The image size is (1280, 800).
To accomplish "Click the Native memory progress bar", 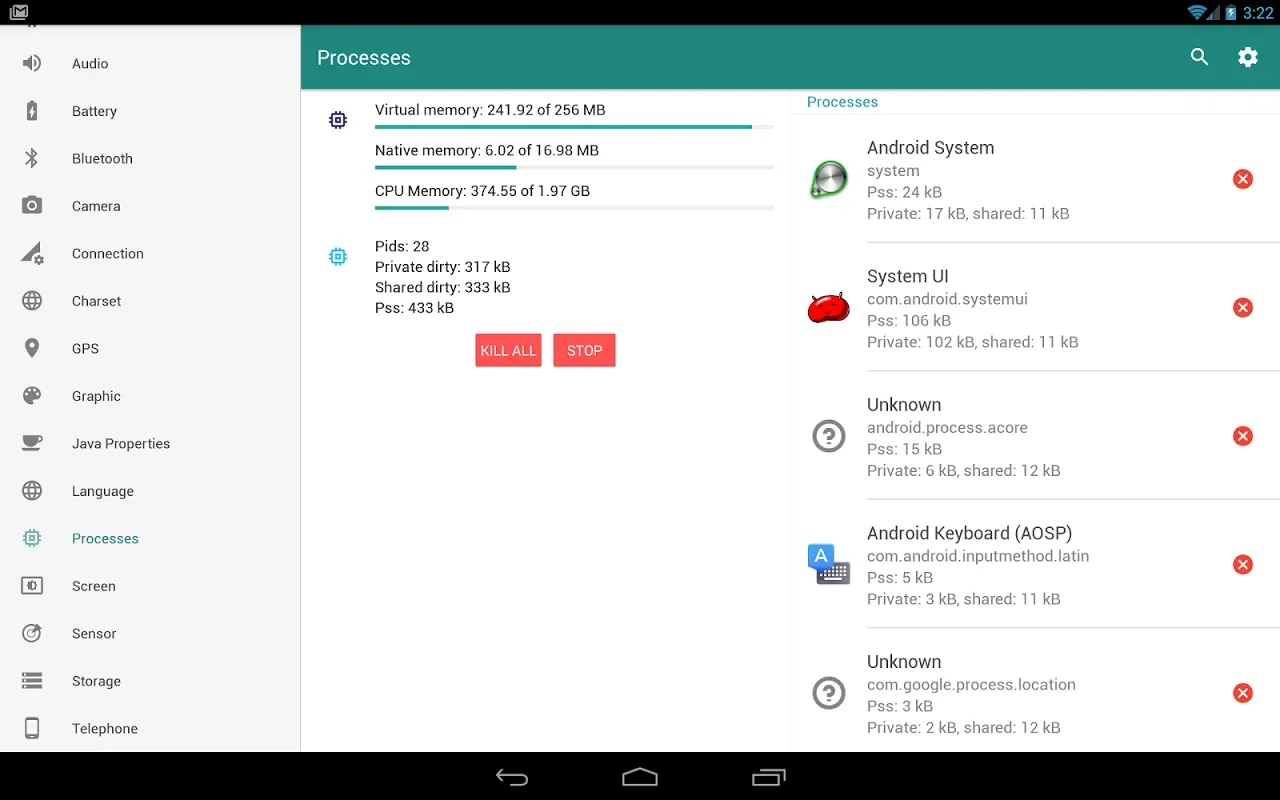I will (574, 167).
